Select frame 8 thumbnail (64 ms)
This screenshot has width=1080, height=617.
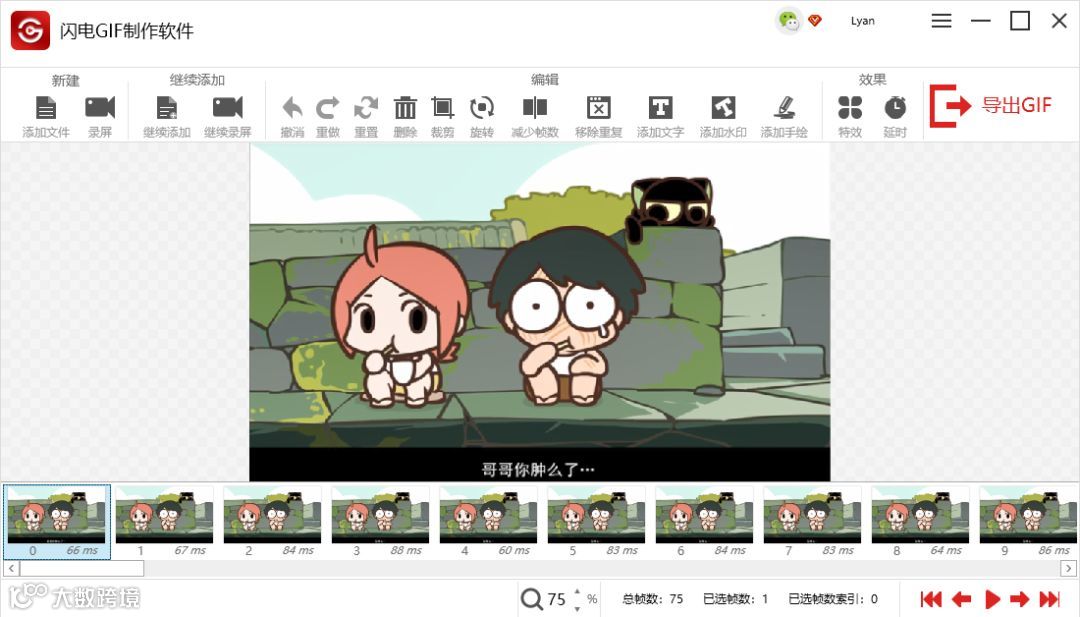[x=922, y=521]
